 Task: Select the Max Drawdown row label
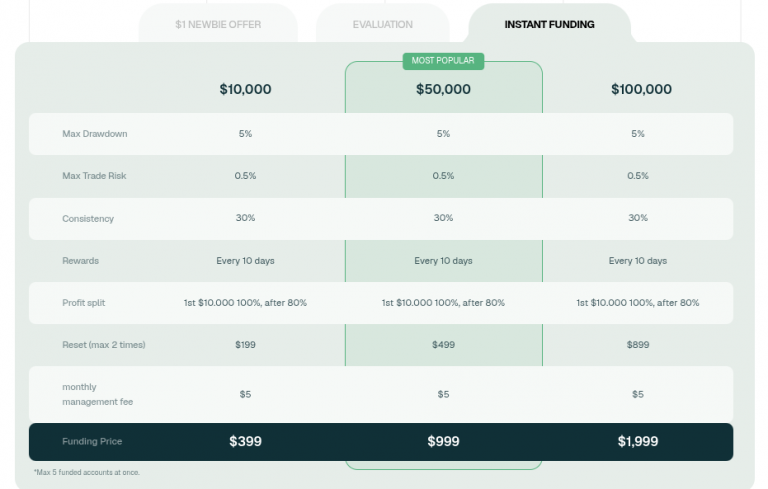pos(95,134)
